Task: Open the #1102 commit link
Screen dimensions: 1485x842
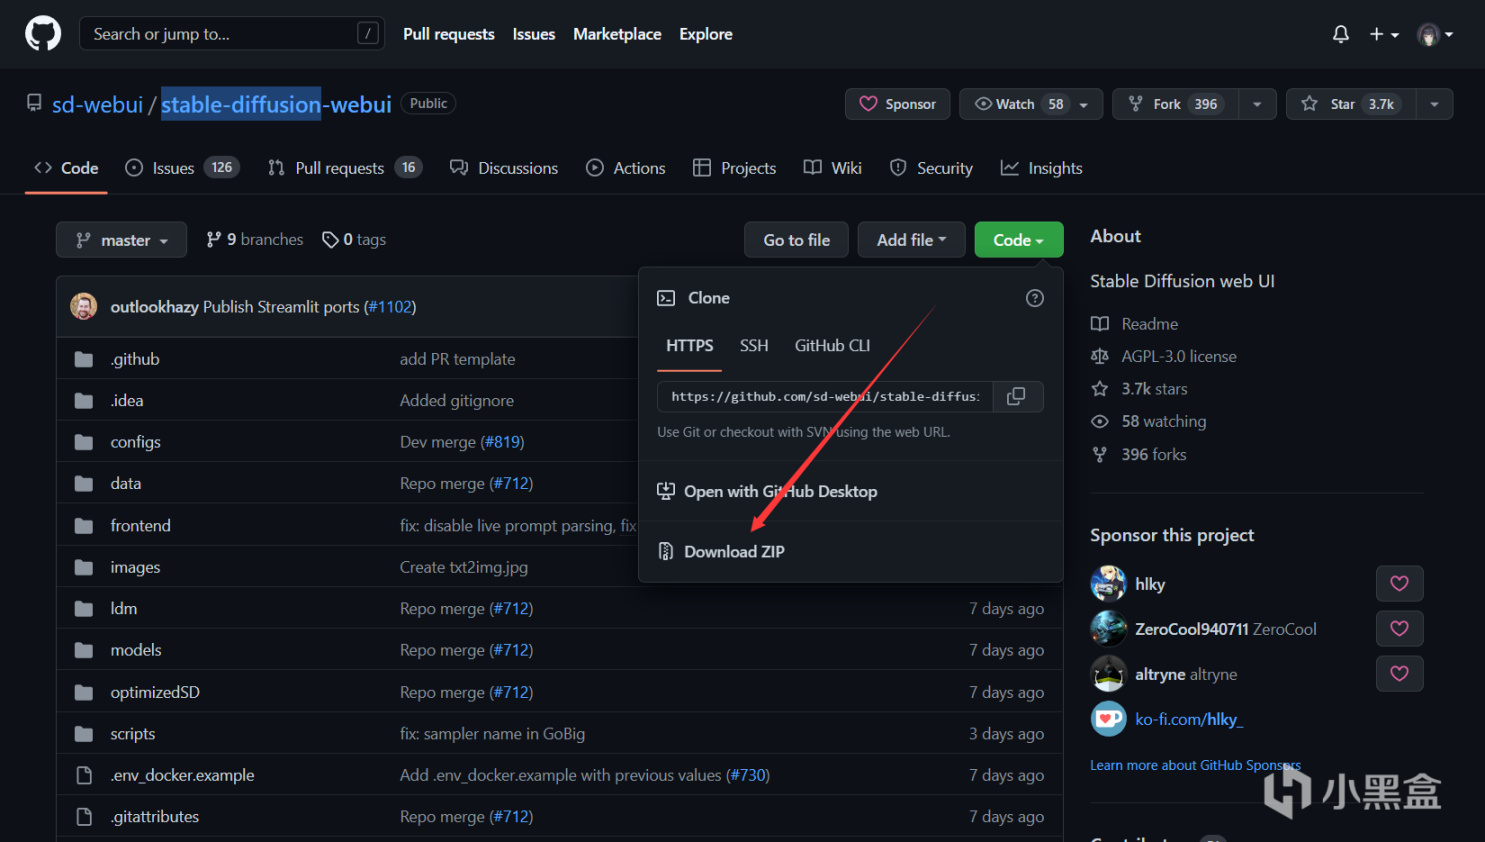Action: pyautogui.click(x=390, y=306)
